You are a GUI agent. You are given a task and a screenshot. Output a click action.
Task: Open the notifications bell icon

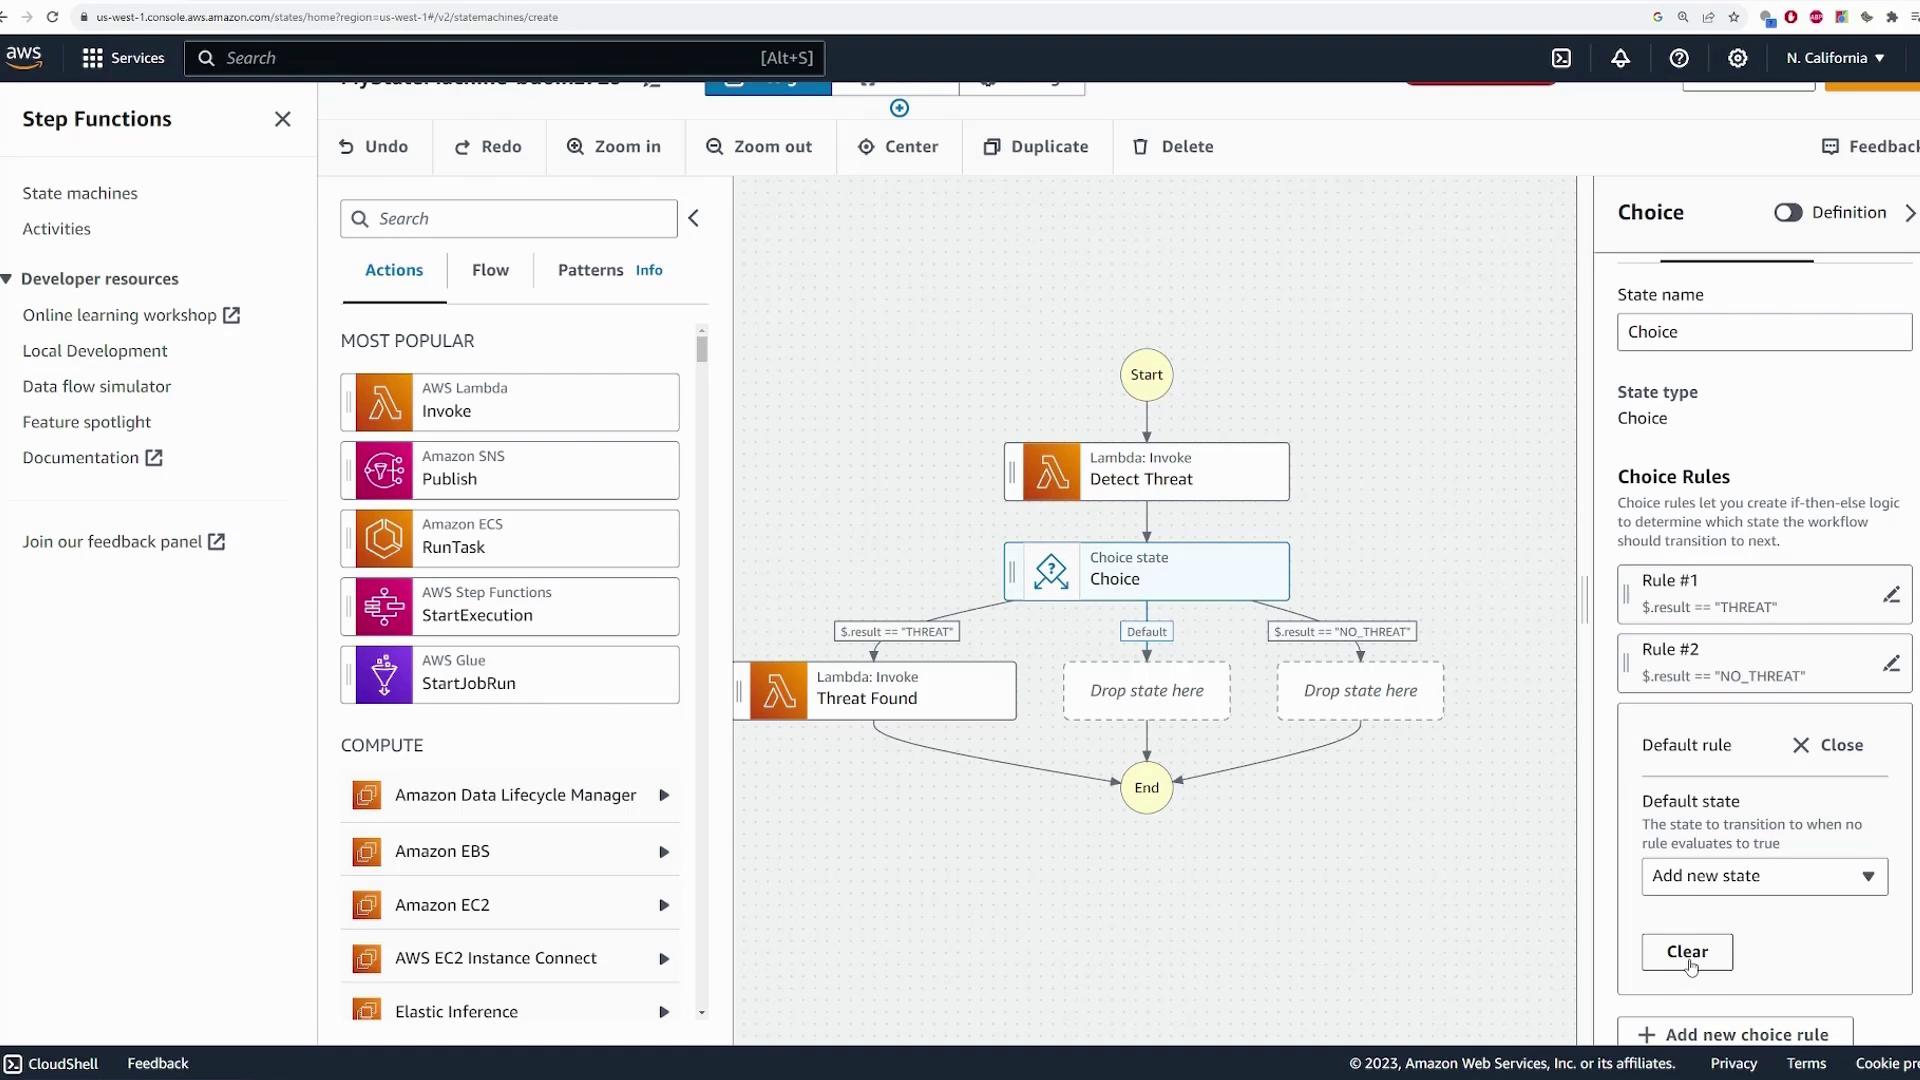(1620, 58)
